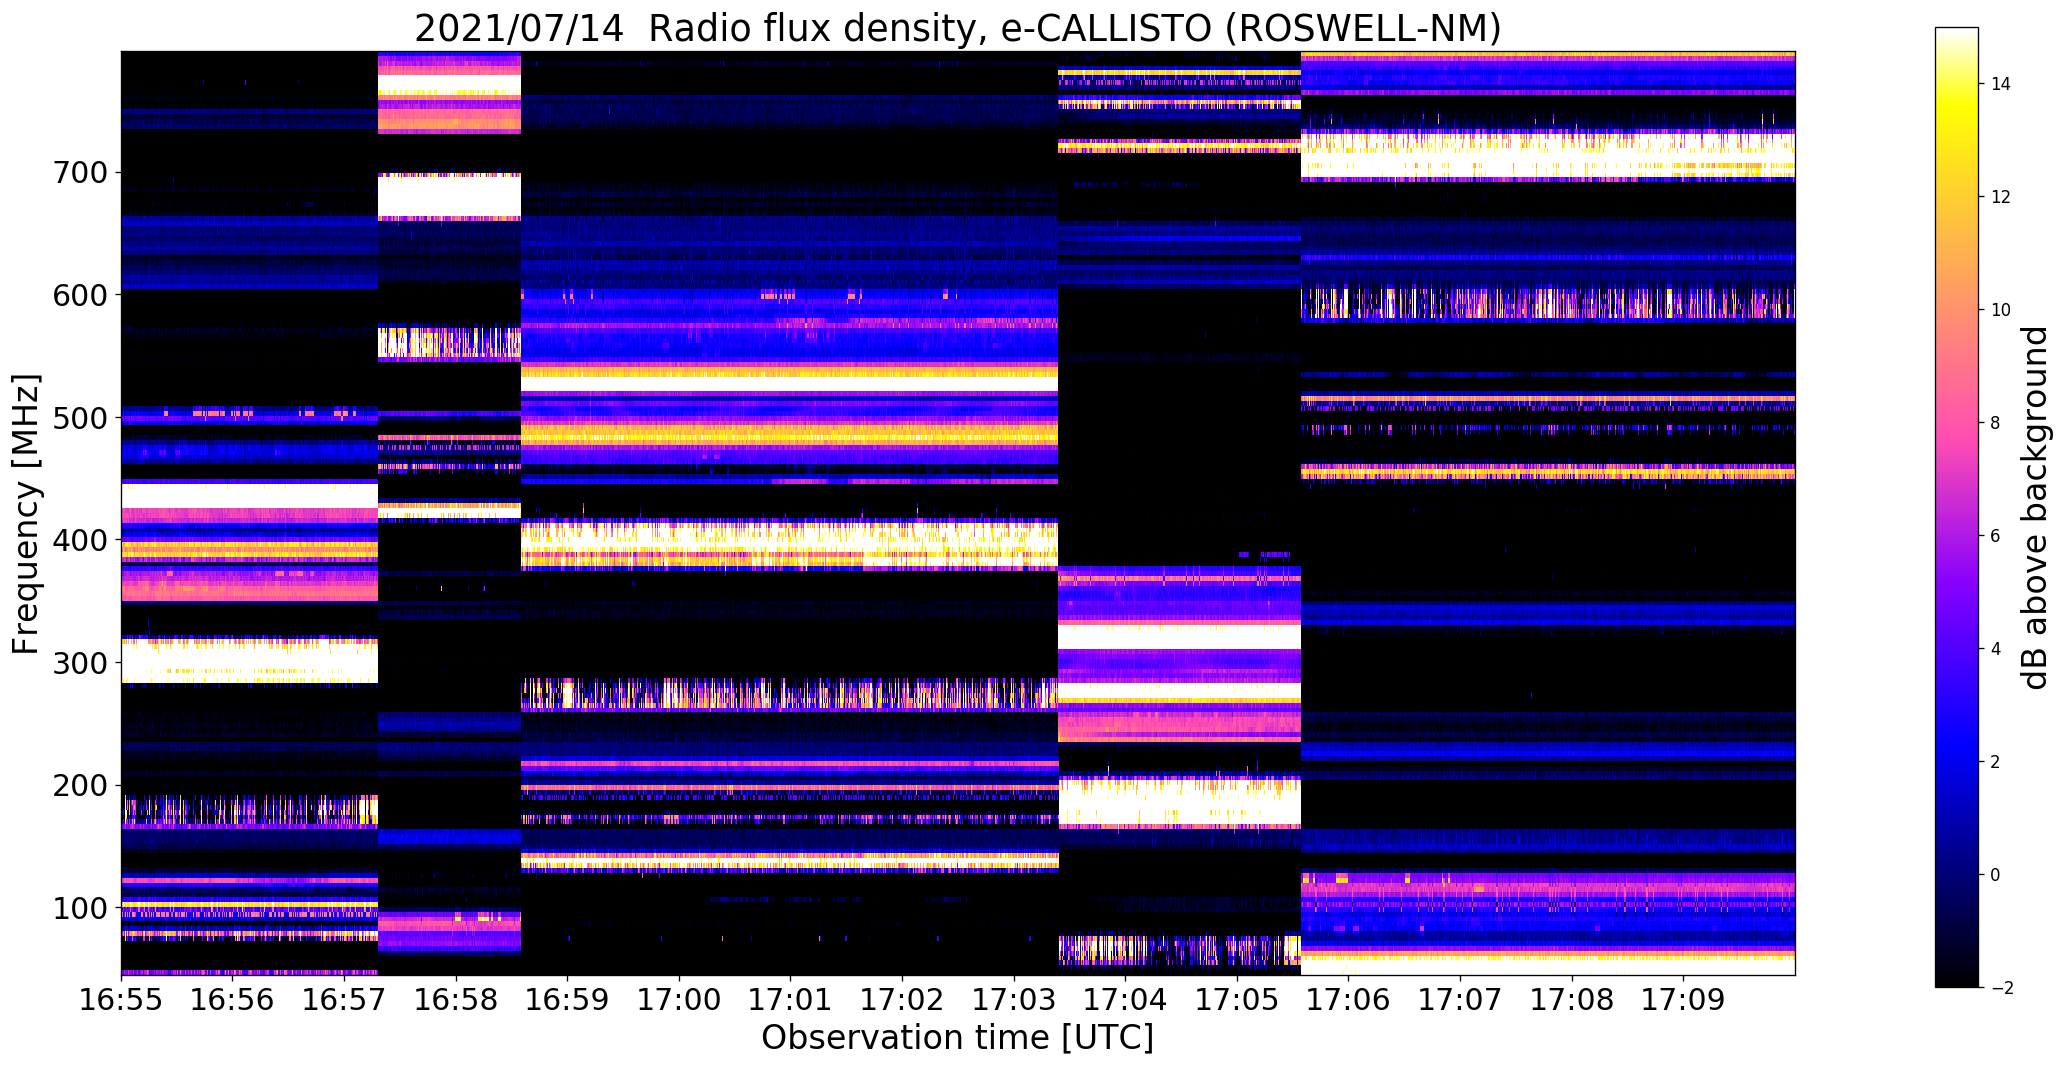Click the colorbar tick label −2
The height and width of the screenshot is (1067, 2066).
pos(2001,988)
